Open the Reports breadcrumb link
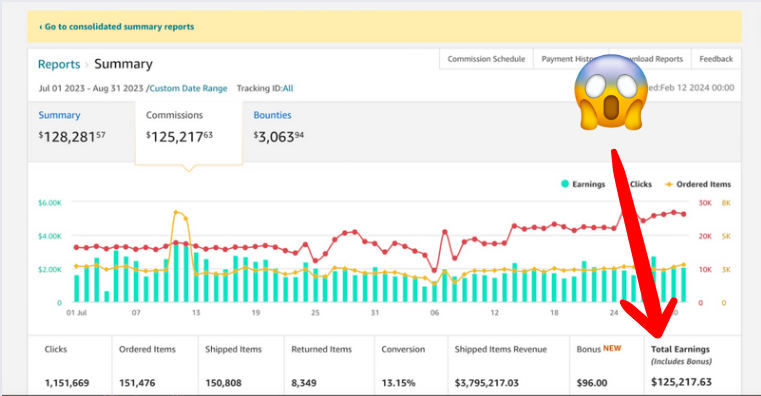Viewport: 761px width, 396px height. 59,65
